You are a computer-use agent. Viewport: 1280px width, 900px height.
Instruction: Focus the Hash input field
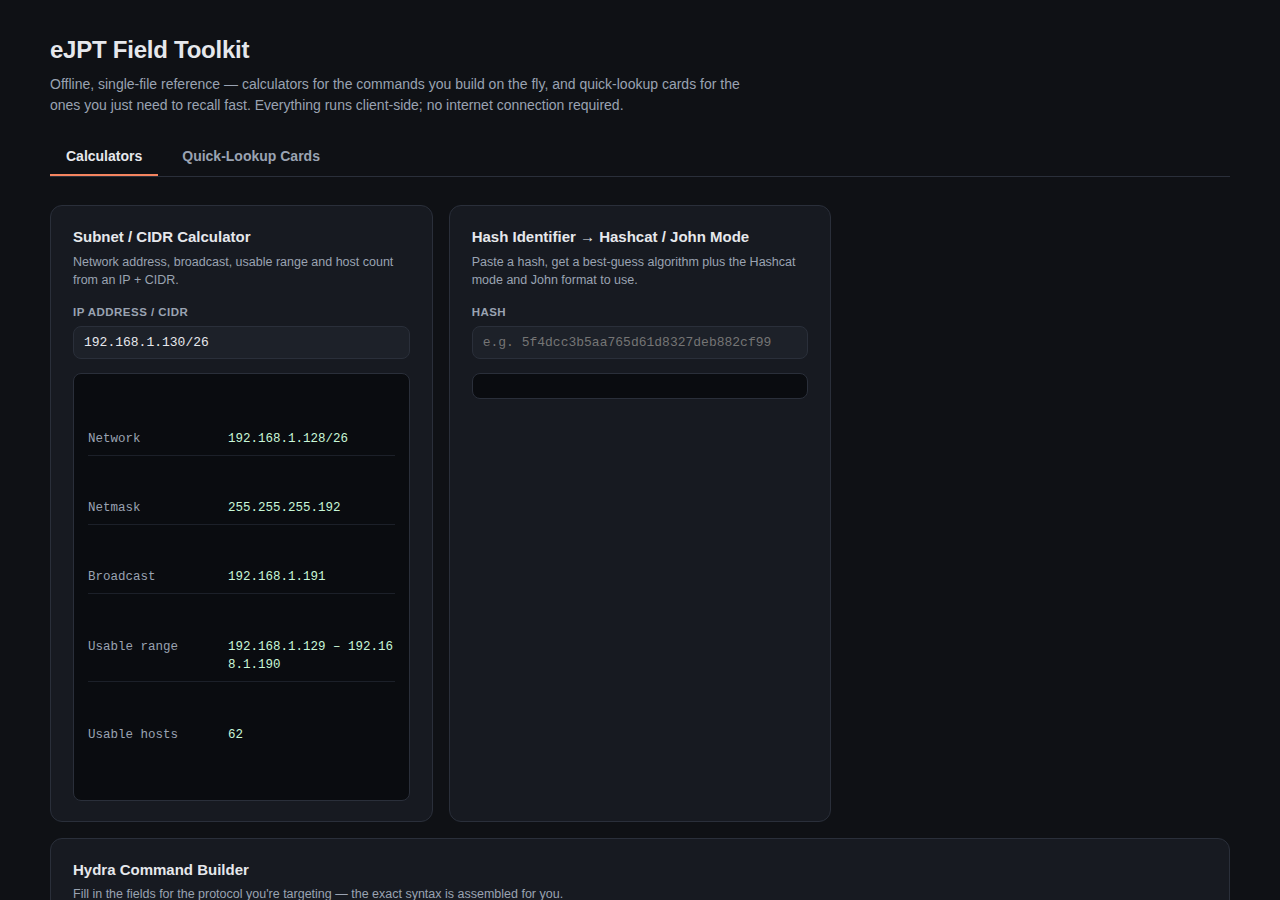pos(640,342)
